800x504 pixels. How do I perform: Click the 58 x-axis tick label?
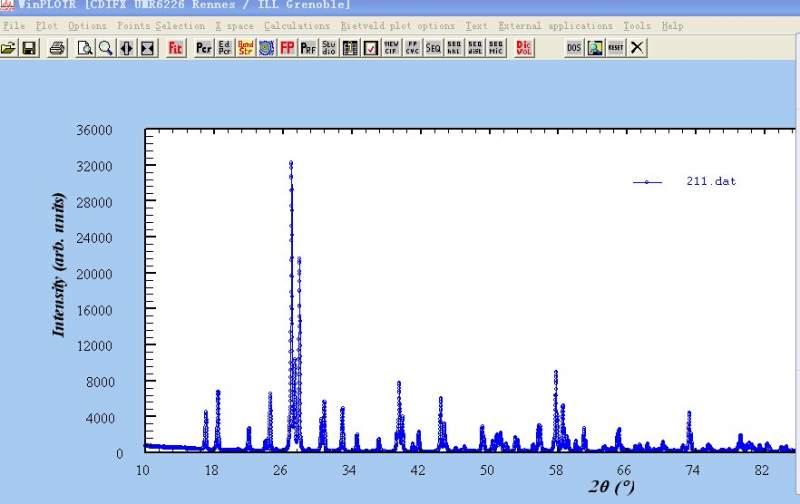(556, 470)
